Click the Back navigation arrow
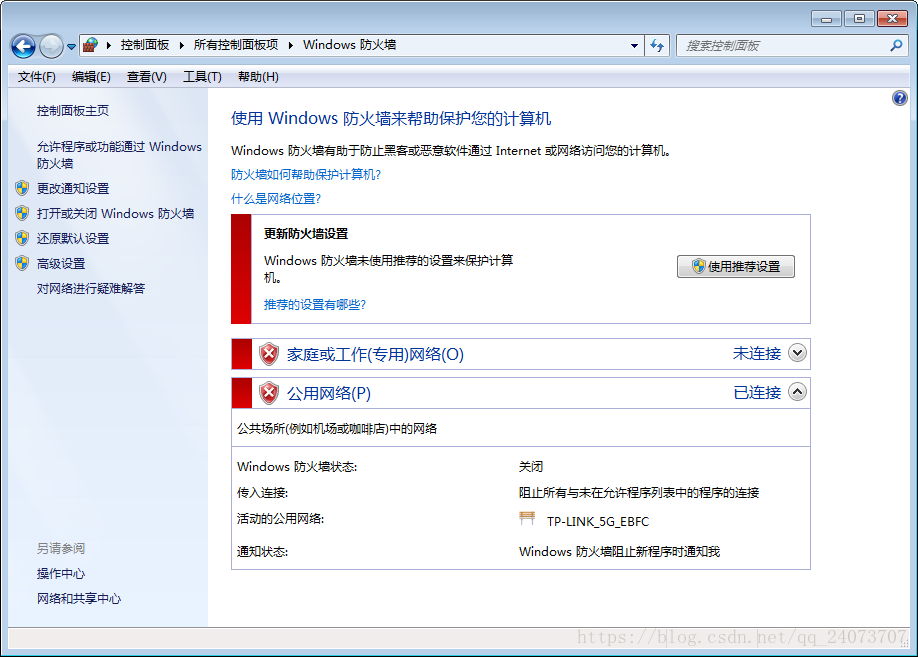918x657 pixels. point(23,46)
